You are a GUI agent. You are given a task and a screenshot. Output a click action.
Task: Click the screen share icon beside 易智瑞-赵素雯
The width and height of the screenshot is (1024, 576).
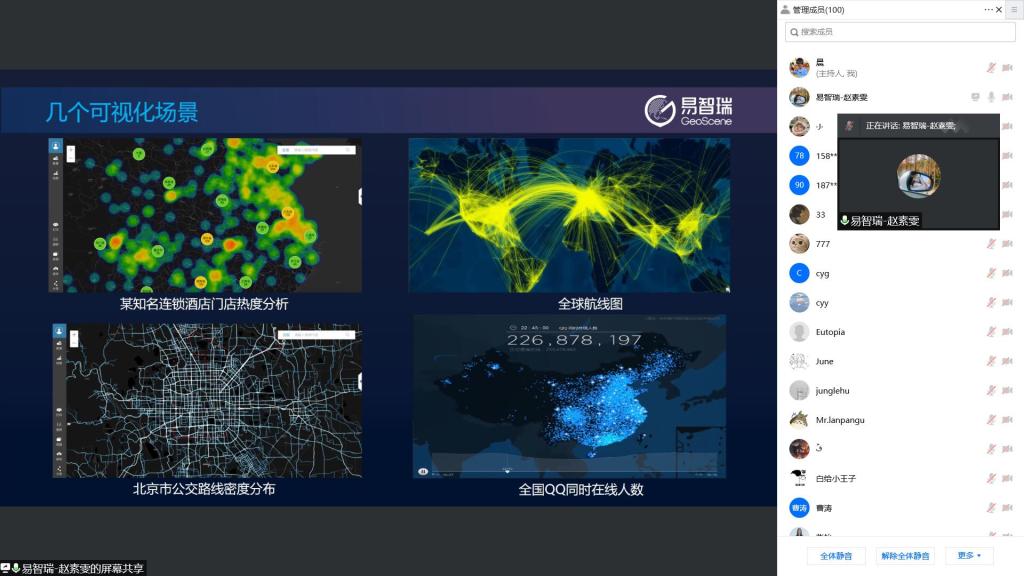(x=975, y=97)
